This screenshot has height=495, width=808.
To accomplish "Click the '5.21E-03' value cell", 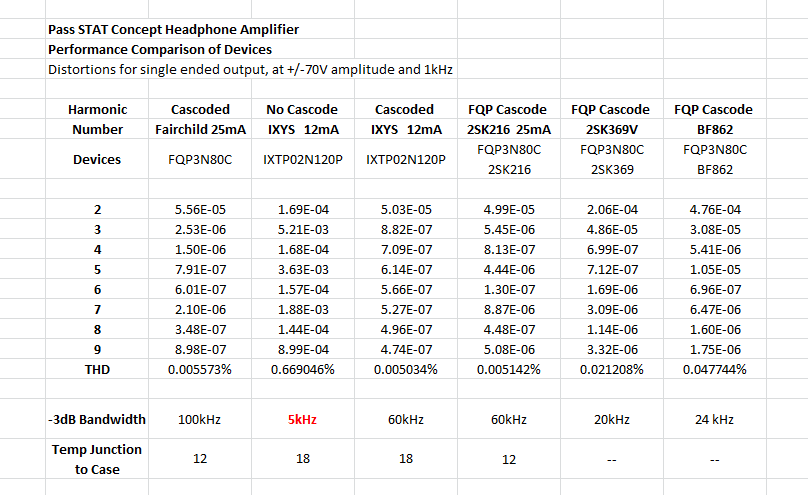I will click(x=303, y=230).
